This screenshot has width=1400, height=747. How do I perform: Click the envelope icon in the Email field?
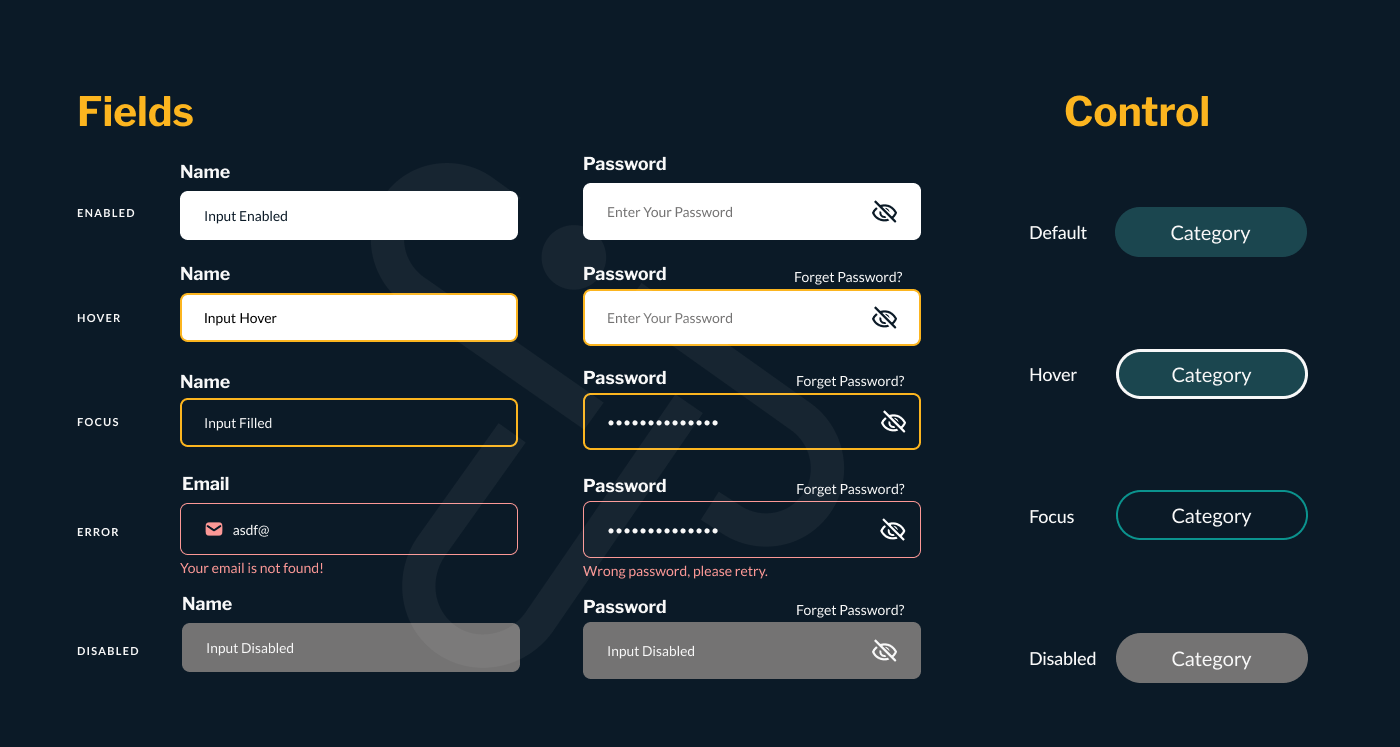click(x=214, y=529)
